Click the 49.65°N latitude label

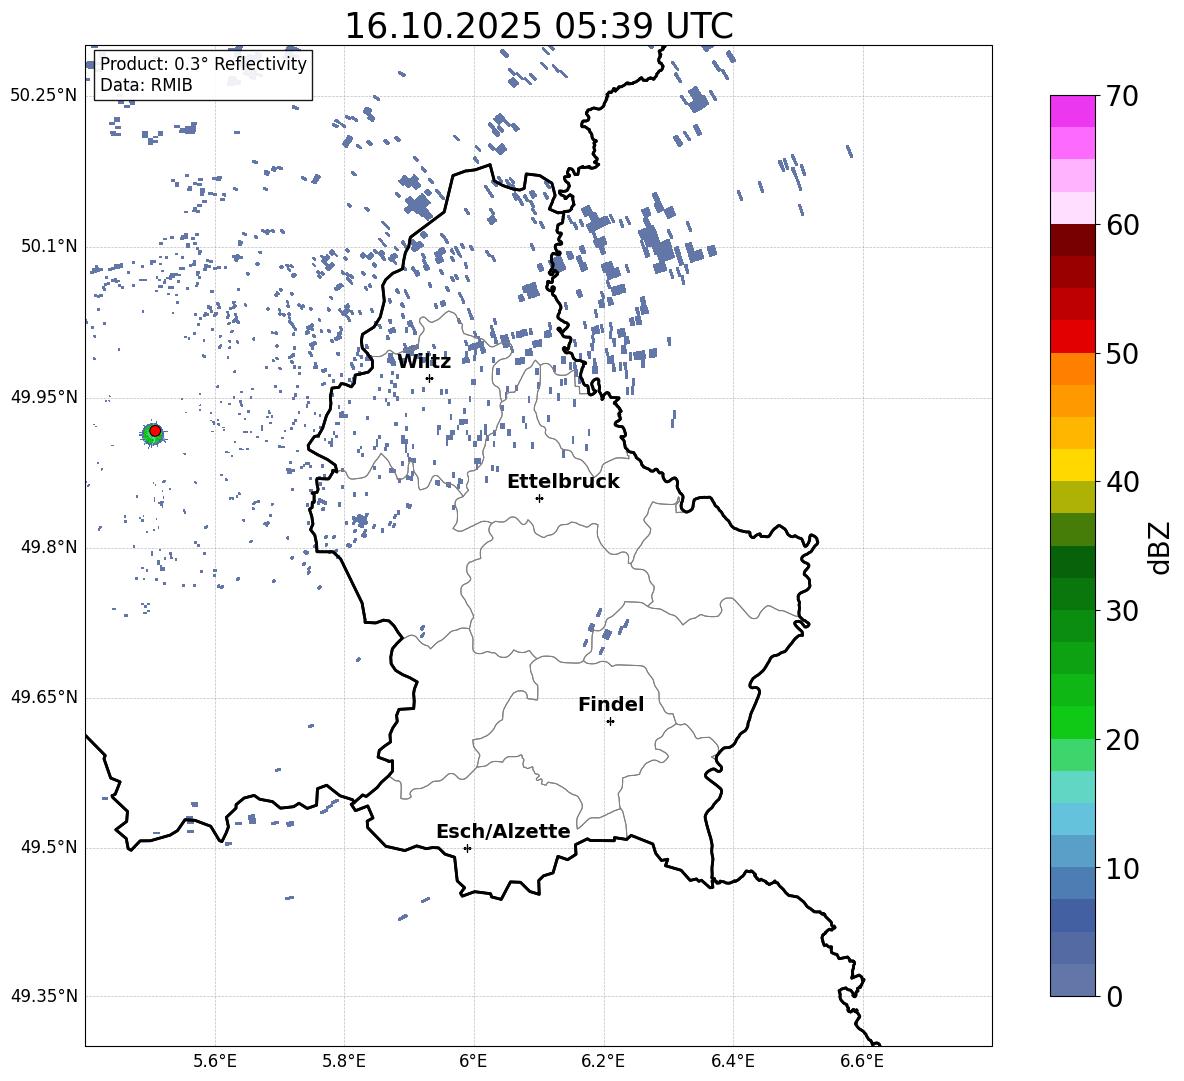tap(43, 696)
